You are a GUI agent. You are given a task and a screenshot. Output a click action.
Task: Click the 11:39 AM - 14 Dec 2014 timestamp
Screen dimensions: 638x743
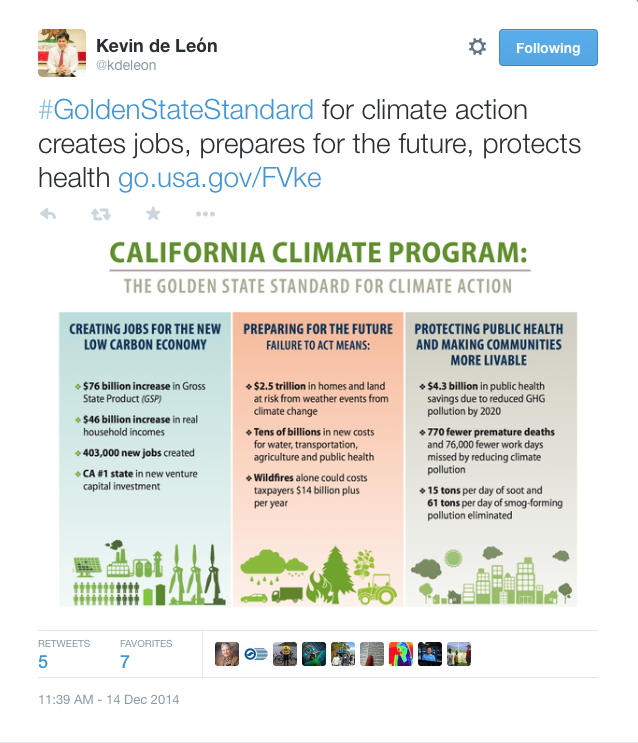109,700
